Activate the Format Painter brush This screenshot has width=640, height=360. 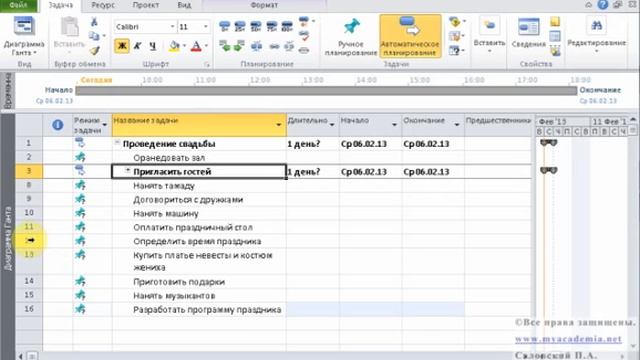click(x=95, y=50)
